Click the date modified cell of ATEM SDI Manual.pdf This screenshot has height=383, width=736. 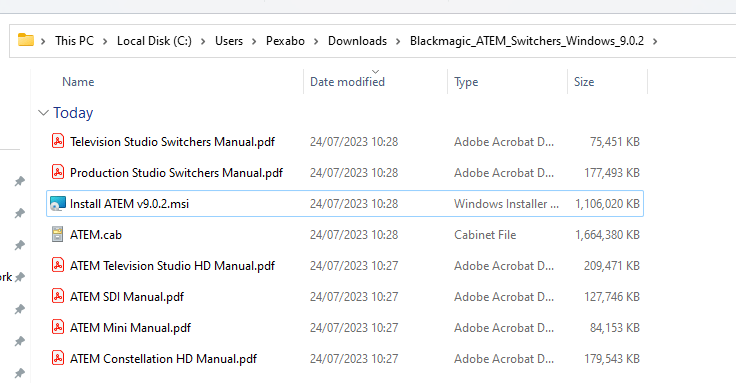click(x=354, y=297)
